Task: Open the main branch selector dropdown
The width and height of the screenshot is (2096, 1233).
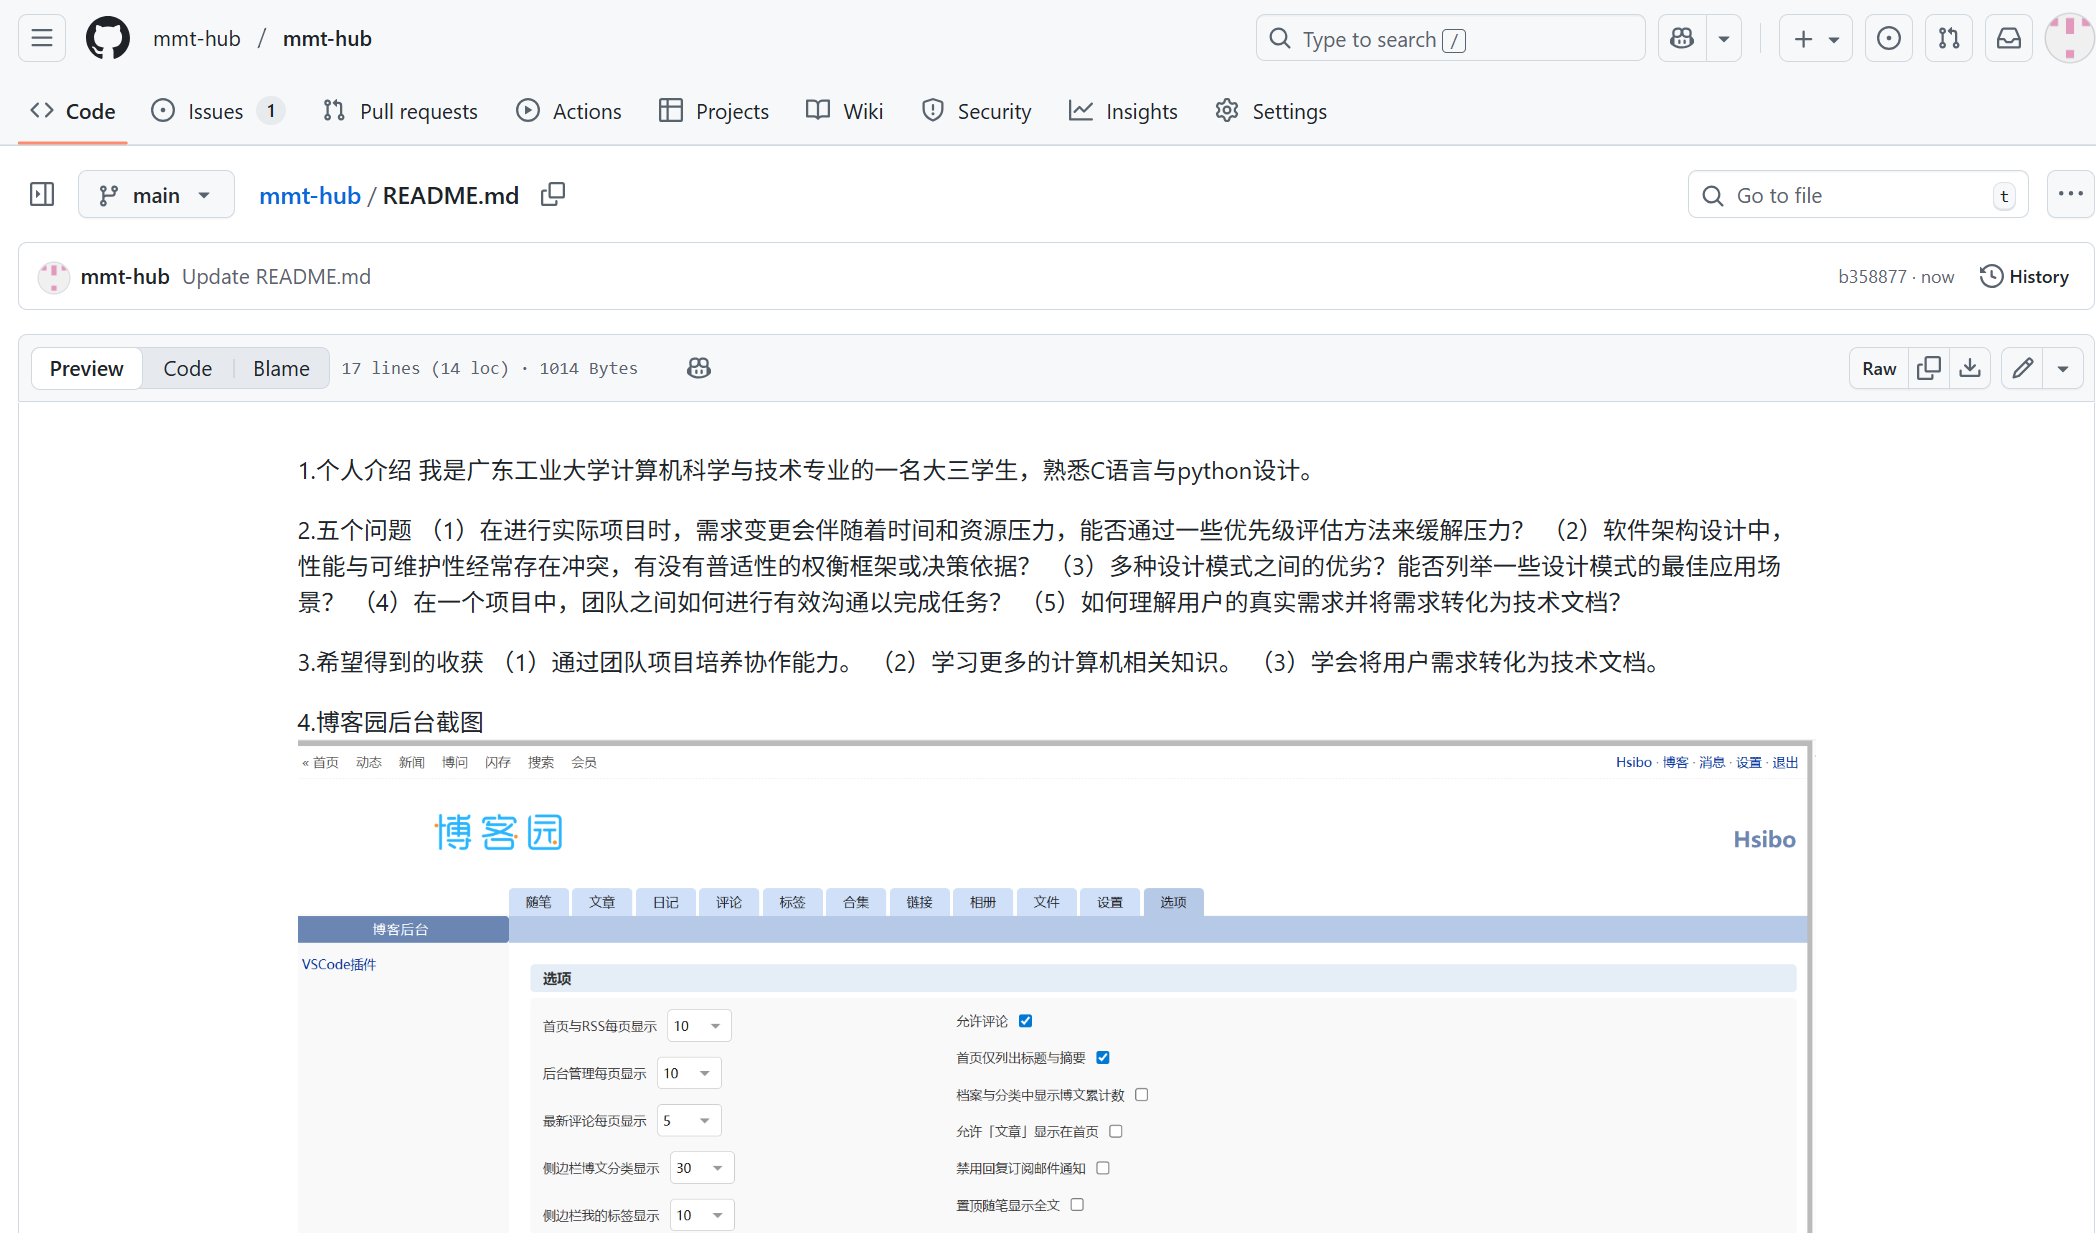Action: point(156,195)
